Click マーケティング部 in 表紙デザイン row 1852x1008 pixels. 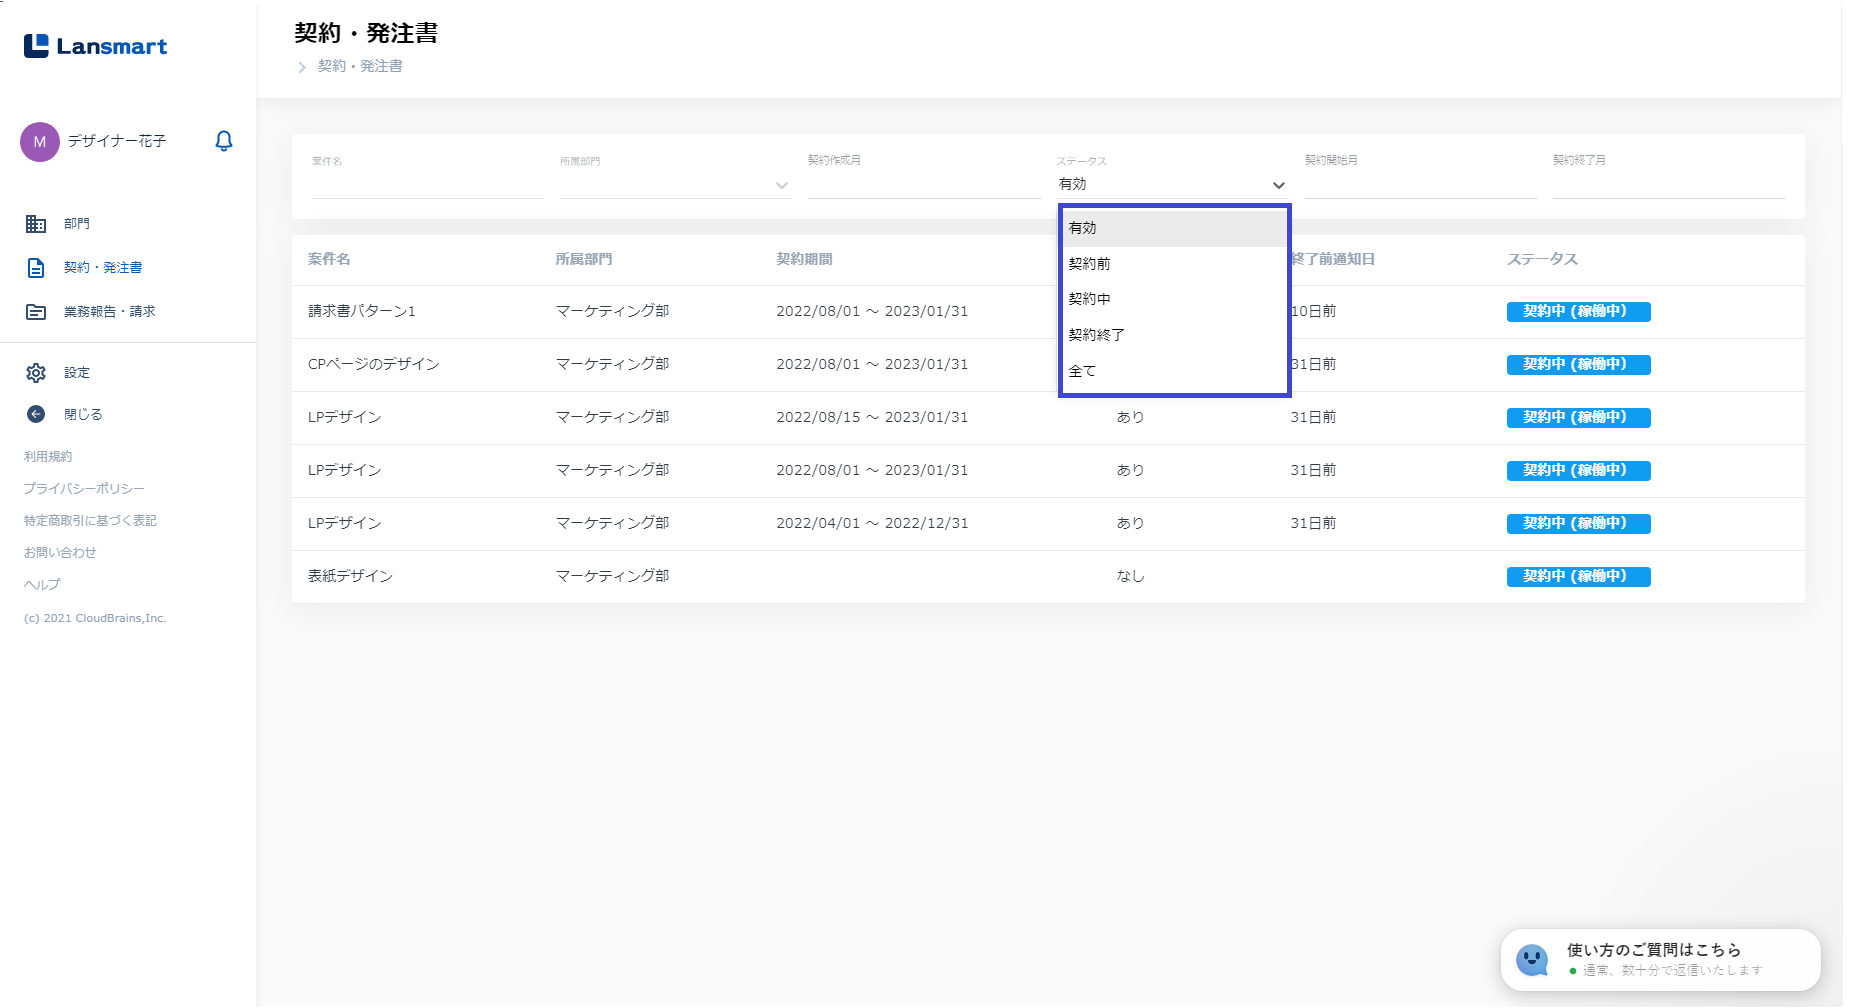coord(612,576)
